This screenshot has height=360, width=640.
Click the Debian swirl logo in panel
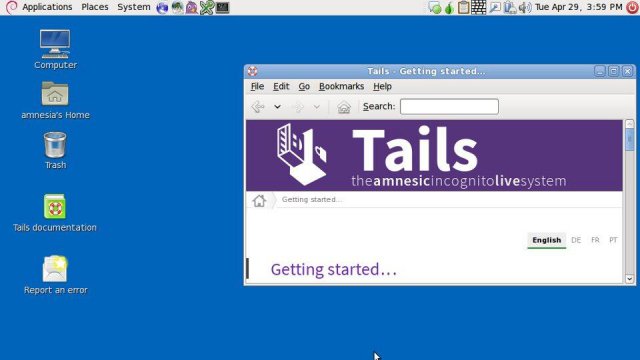(x=11, y=7)
